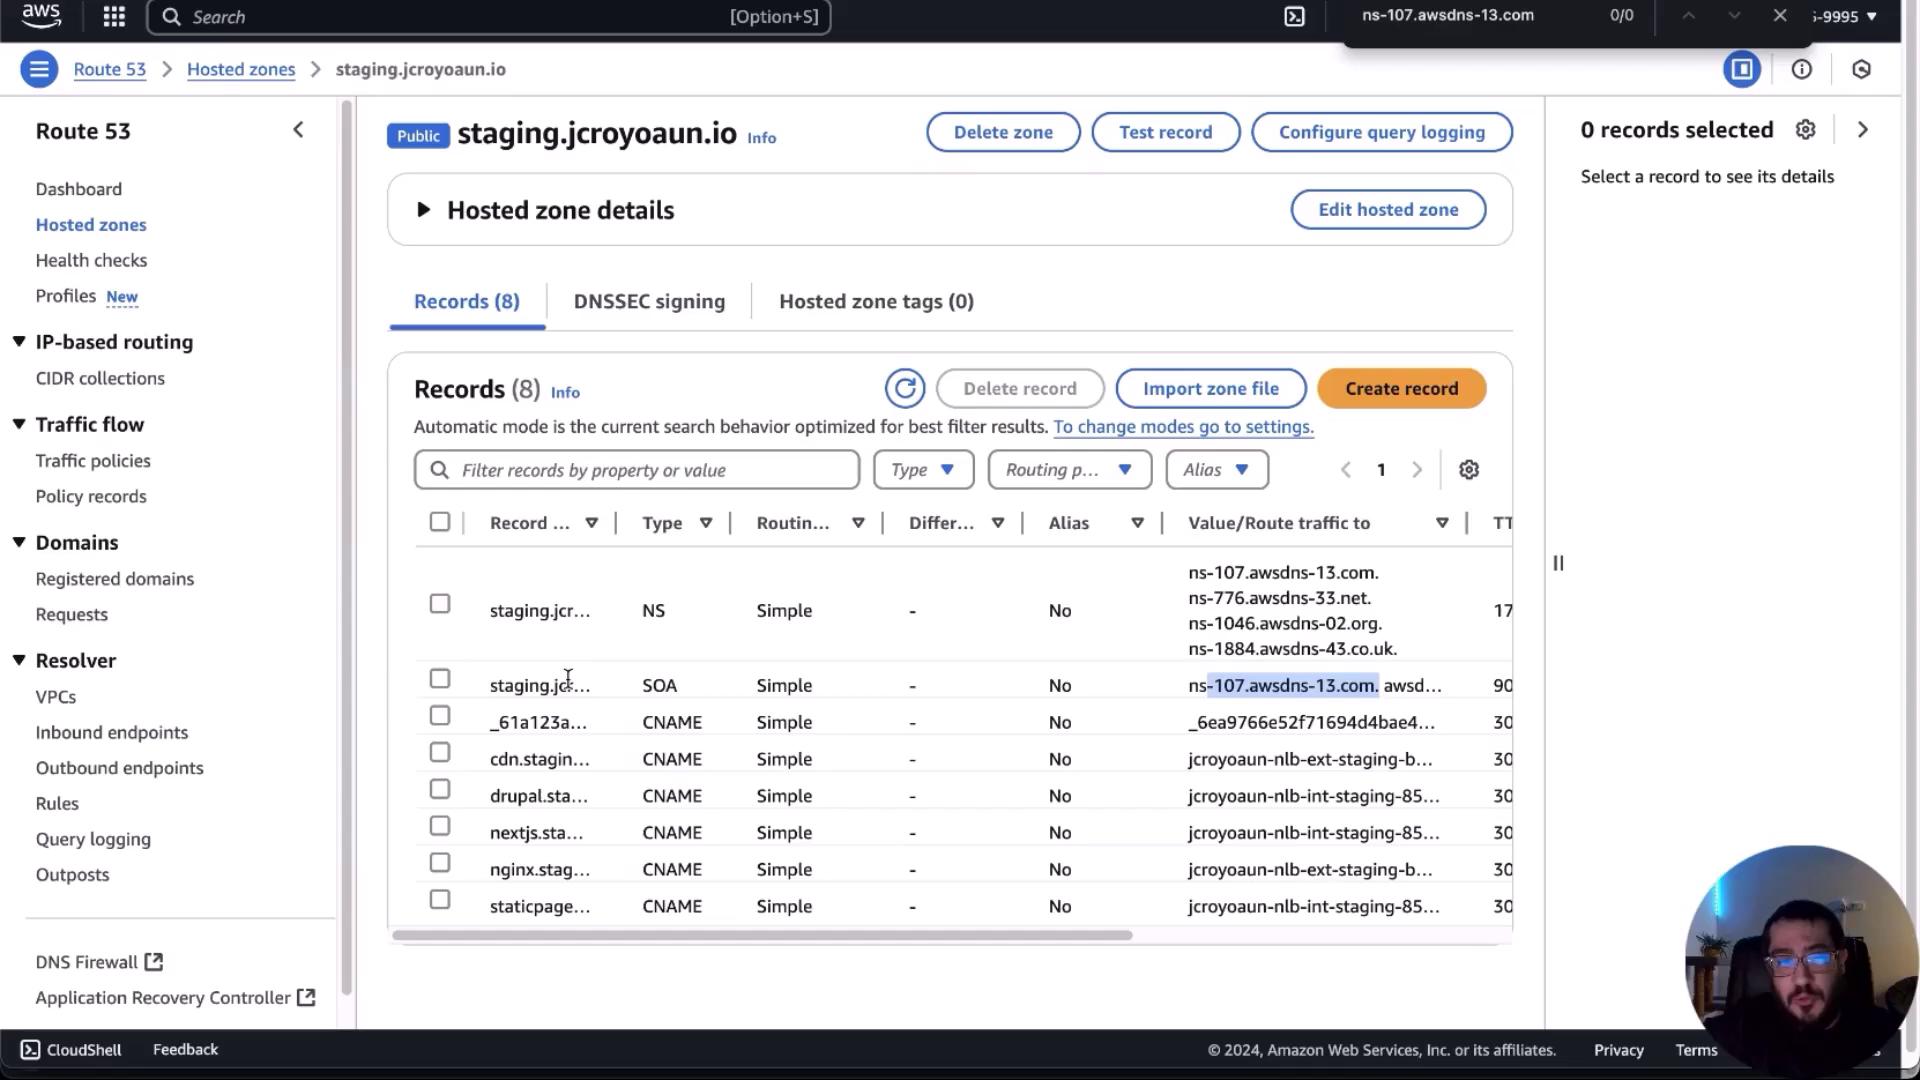Click the Create record button
This screenshot has width=1920, height=1080.
pos(1401,388)
